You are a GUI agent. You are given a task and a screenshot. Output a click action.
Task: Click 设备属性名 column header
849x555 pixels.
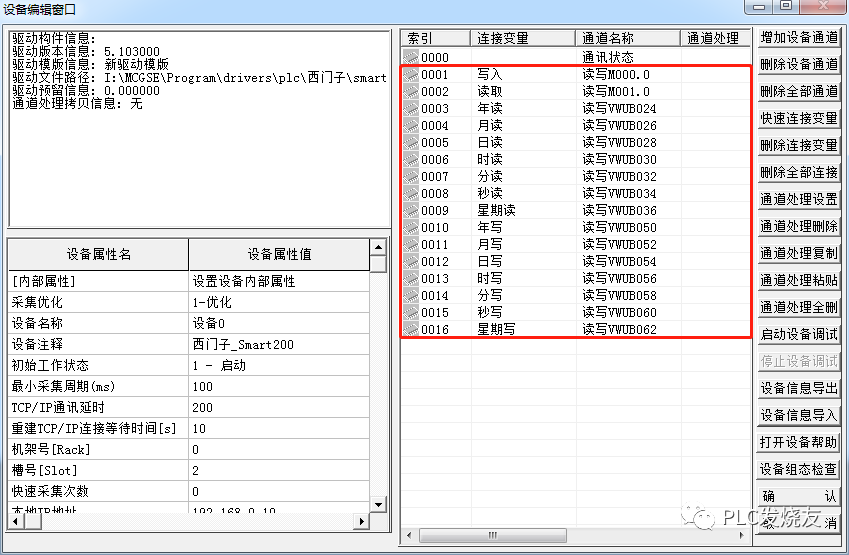(99, 254)
